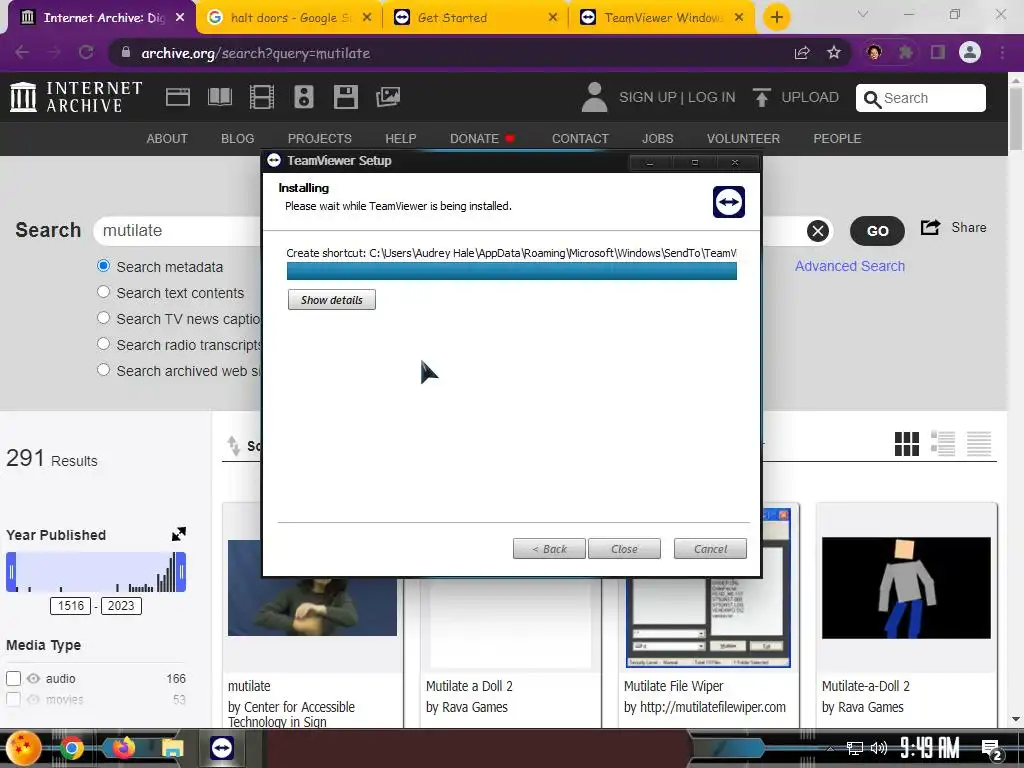This screenshot has height=768, width=1024.
Task: Clear the search query with the X icon
Action: coord(818,231)
